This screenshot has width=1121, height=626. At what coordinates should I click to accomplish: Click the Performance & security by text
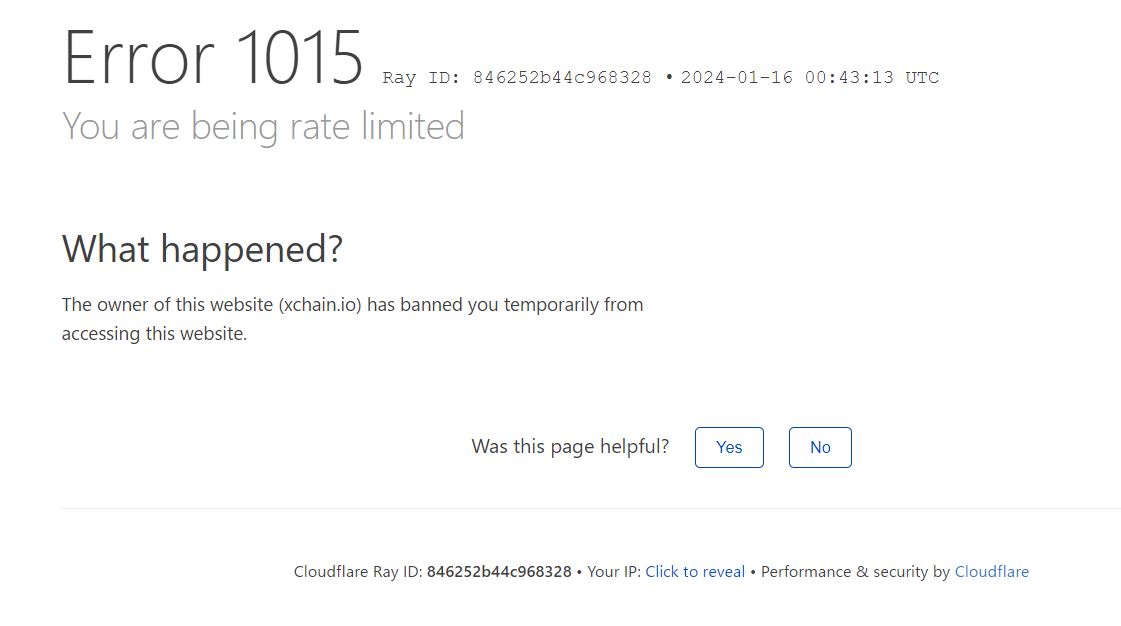click(855, 572)
